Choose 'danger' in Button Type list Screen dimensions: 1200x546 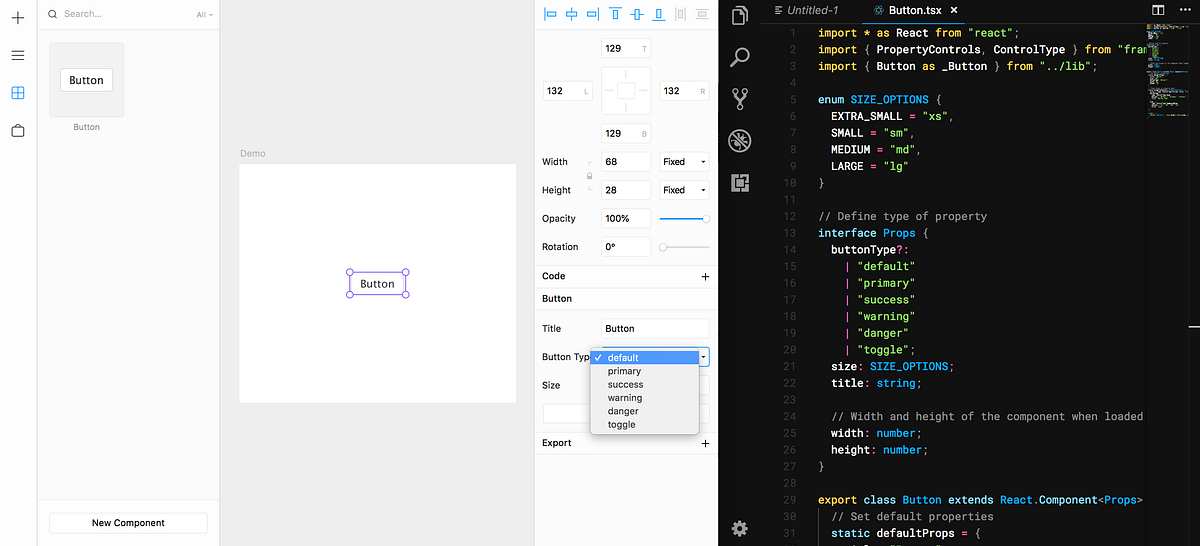coord(645,411)
